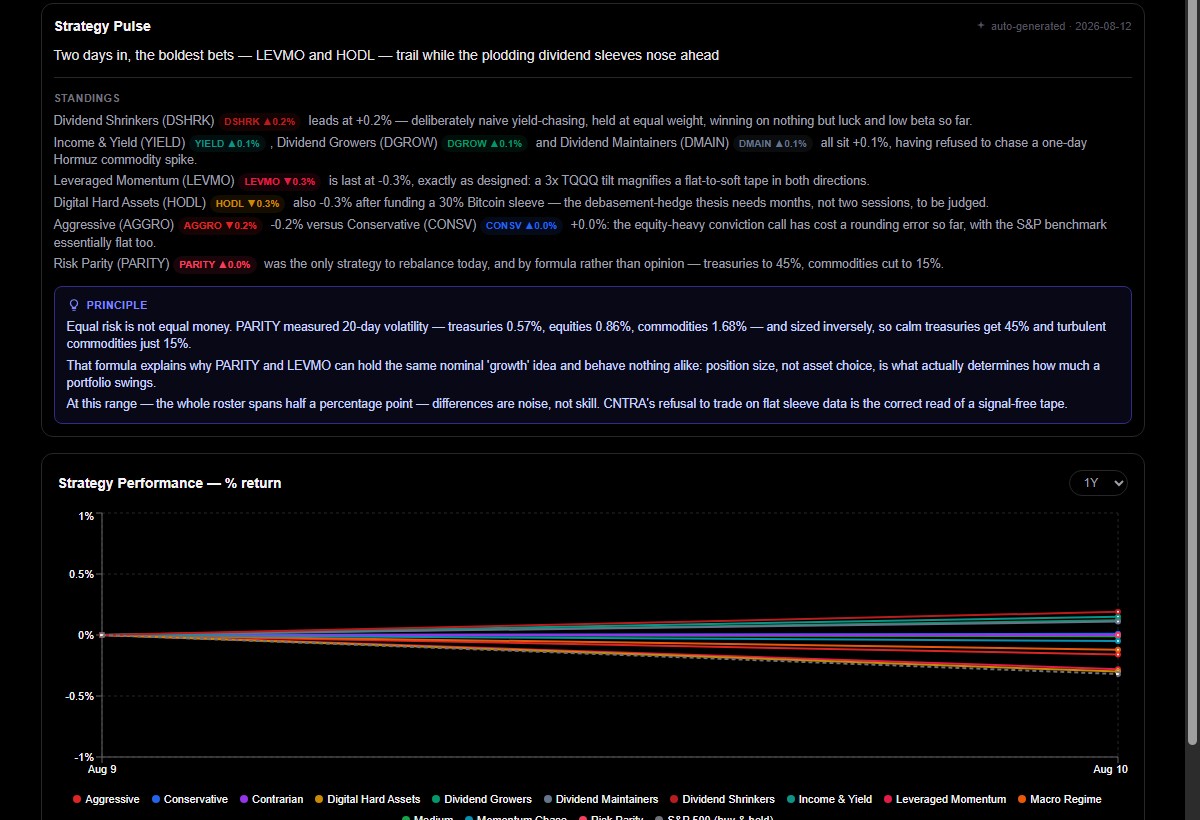Toggle the Aggressive series in legend
The image size is (1200, 820).
click(x=105, y=799)
